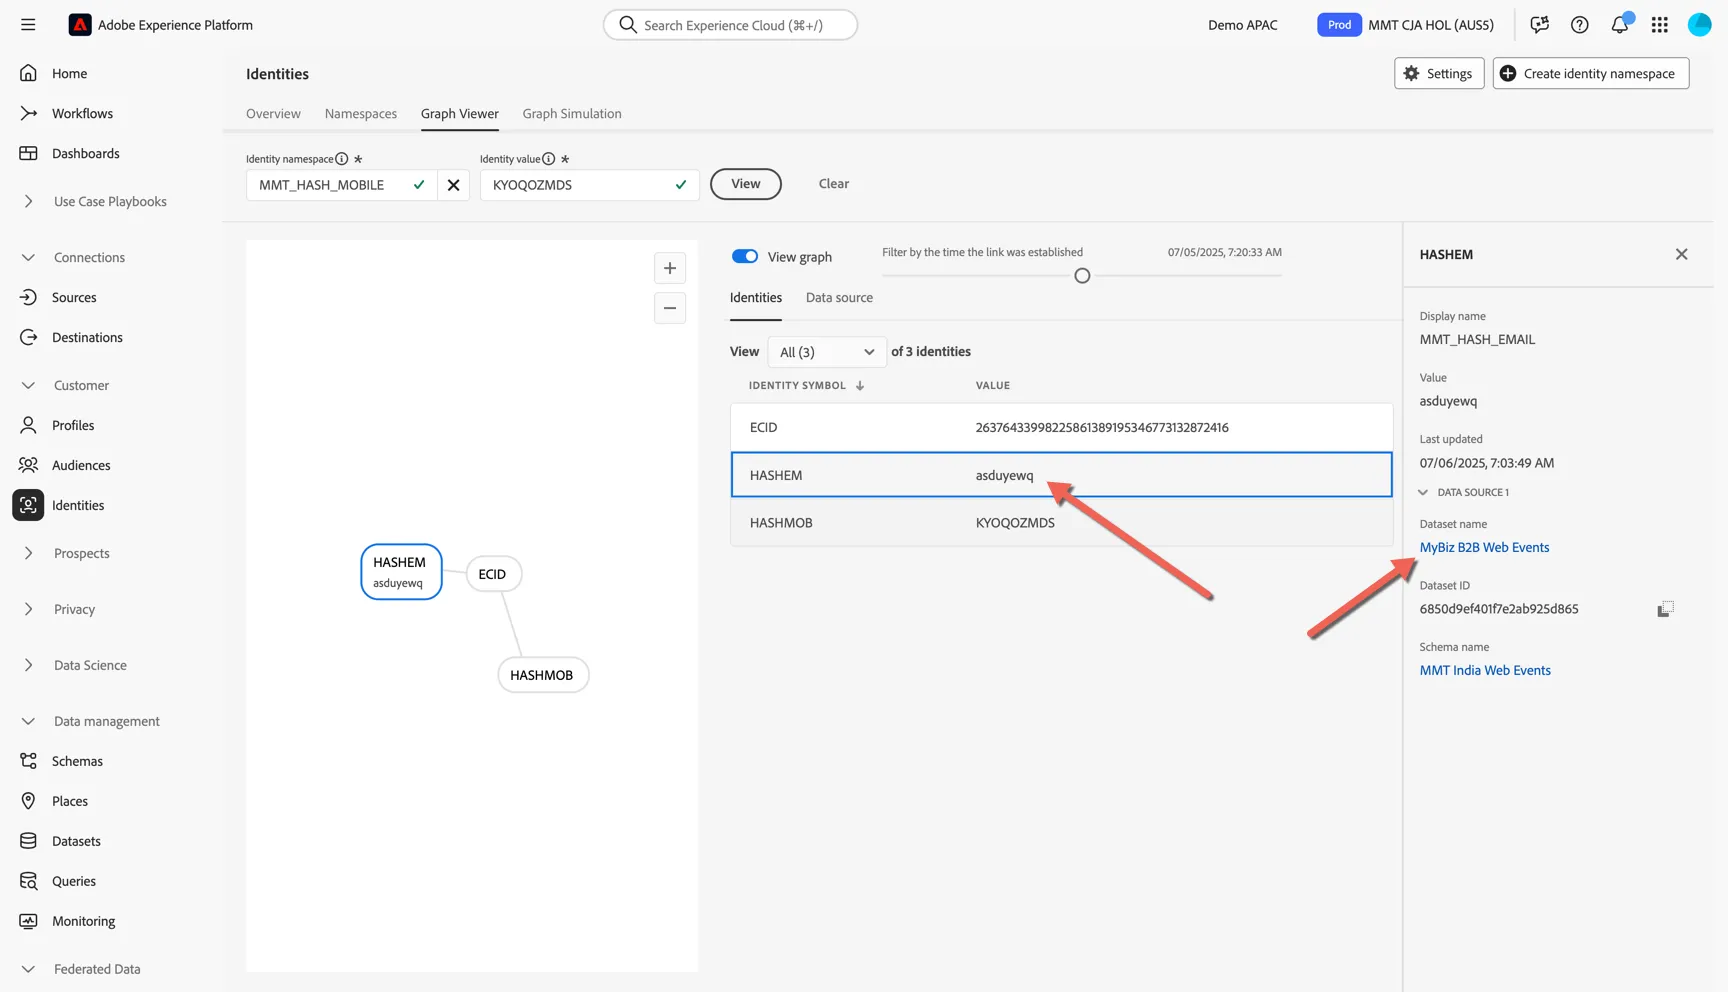
Task: Zoom in the graph with plus
Action: point(670,268)
